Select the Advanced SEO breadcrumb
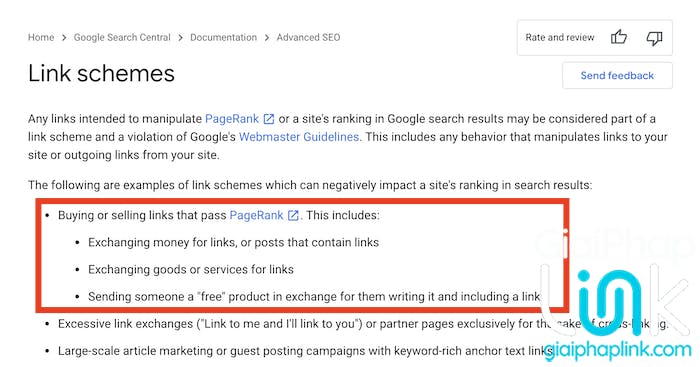The width and height of the screenshot is (700, 367). pyautogui.click(x=308, y=38)
